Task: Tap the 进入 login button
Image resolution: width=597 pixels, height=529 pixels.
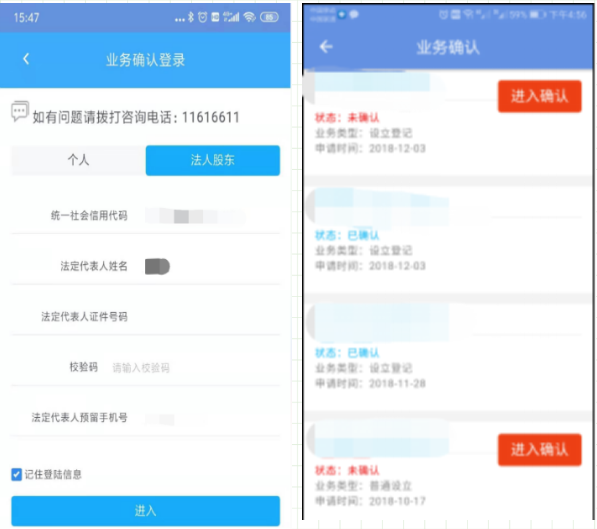Action: click(x=145, y=511)
